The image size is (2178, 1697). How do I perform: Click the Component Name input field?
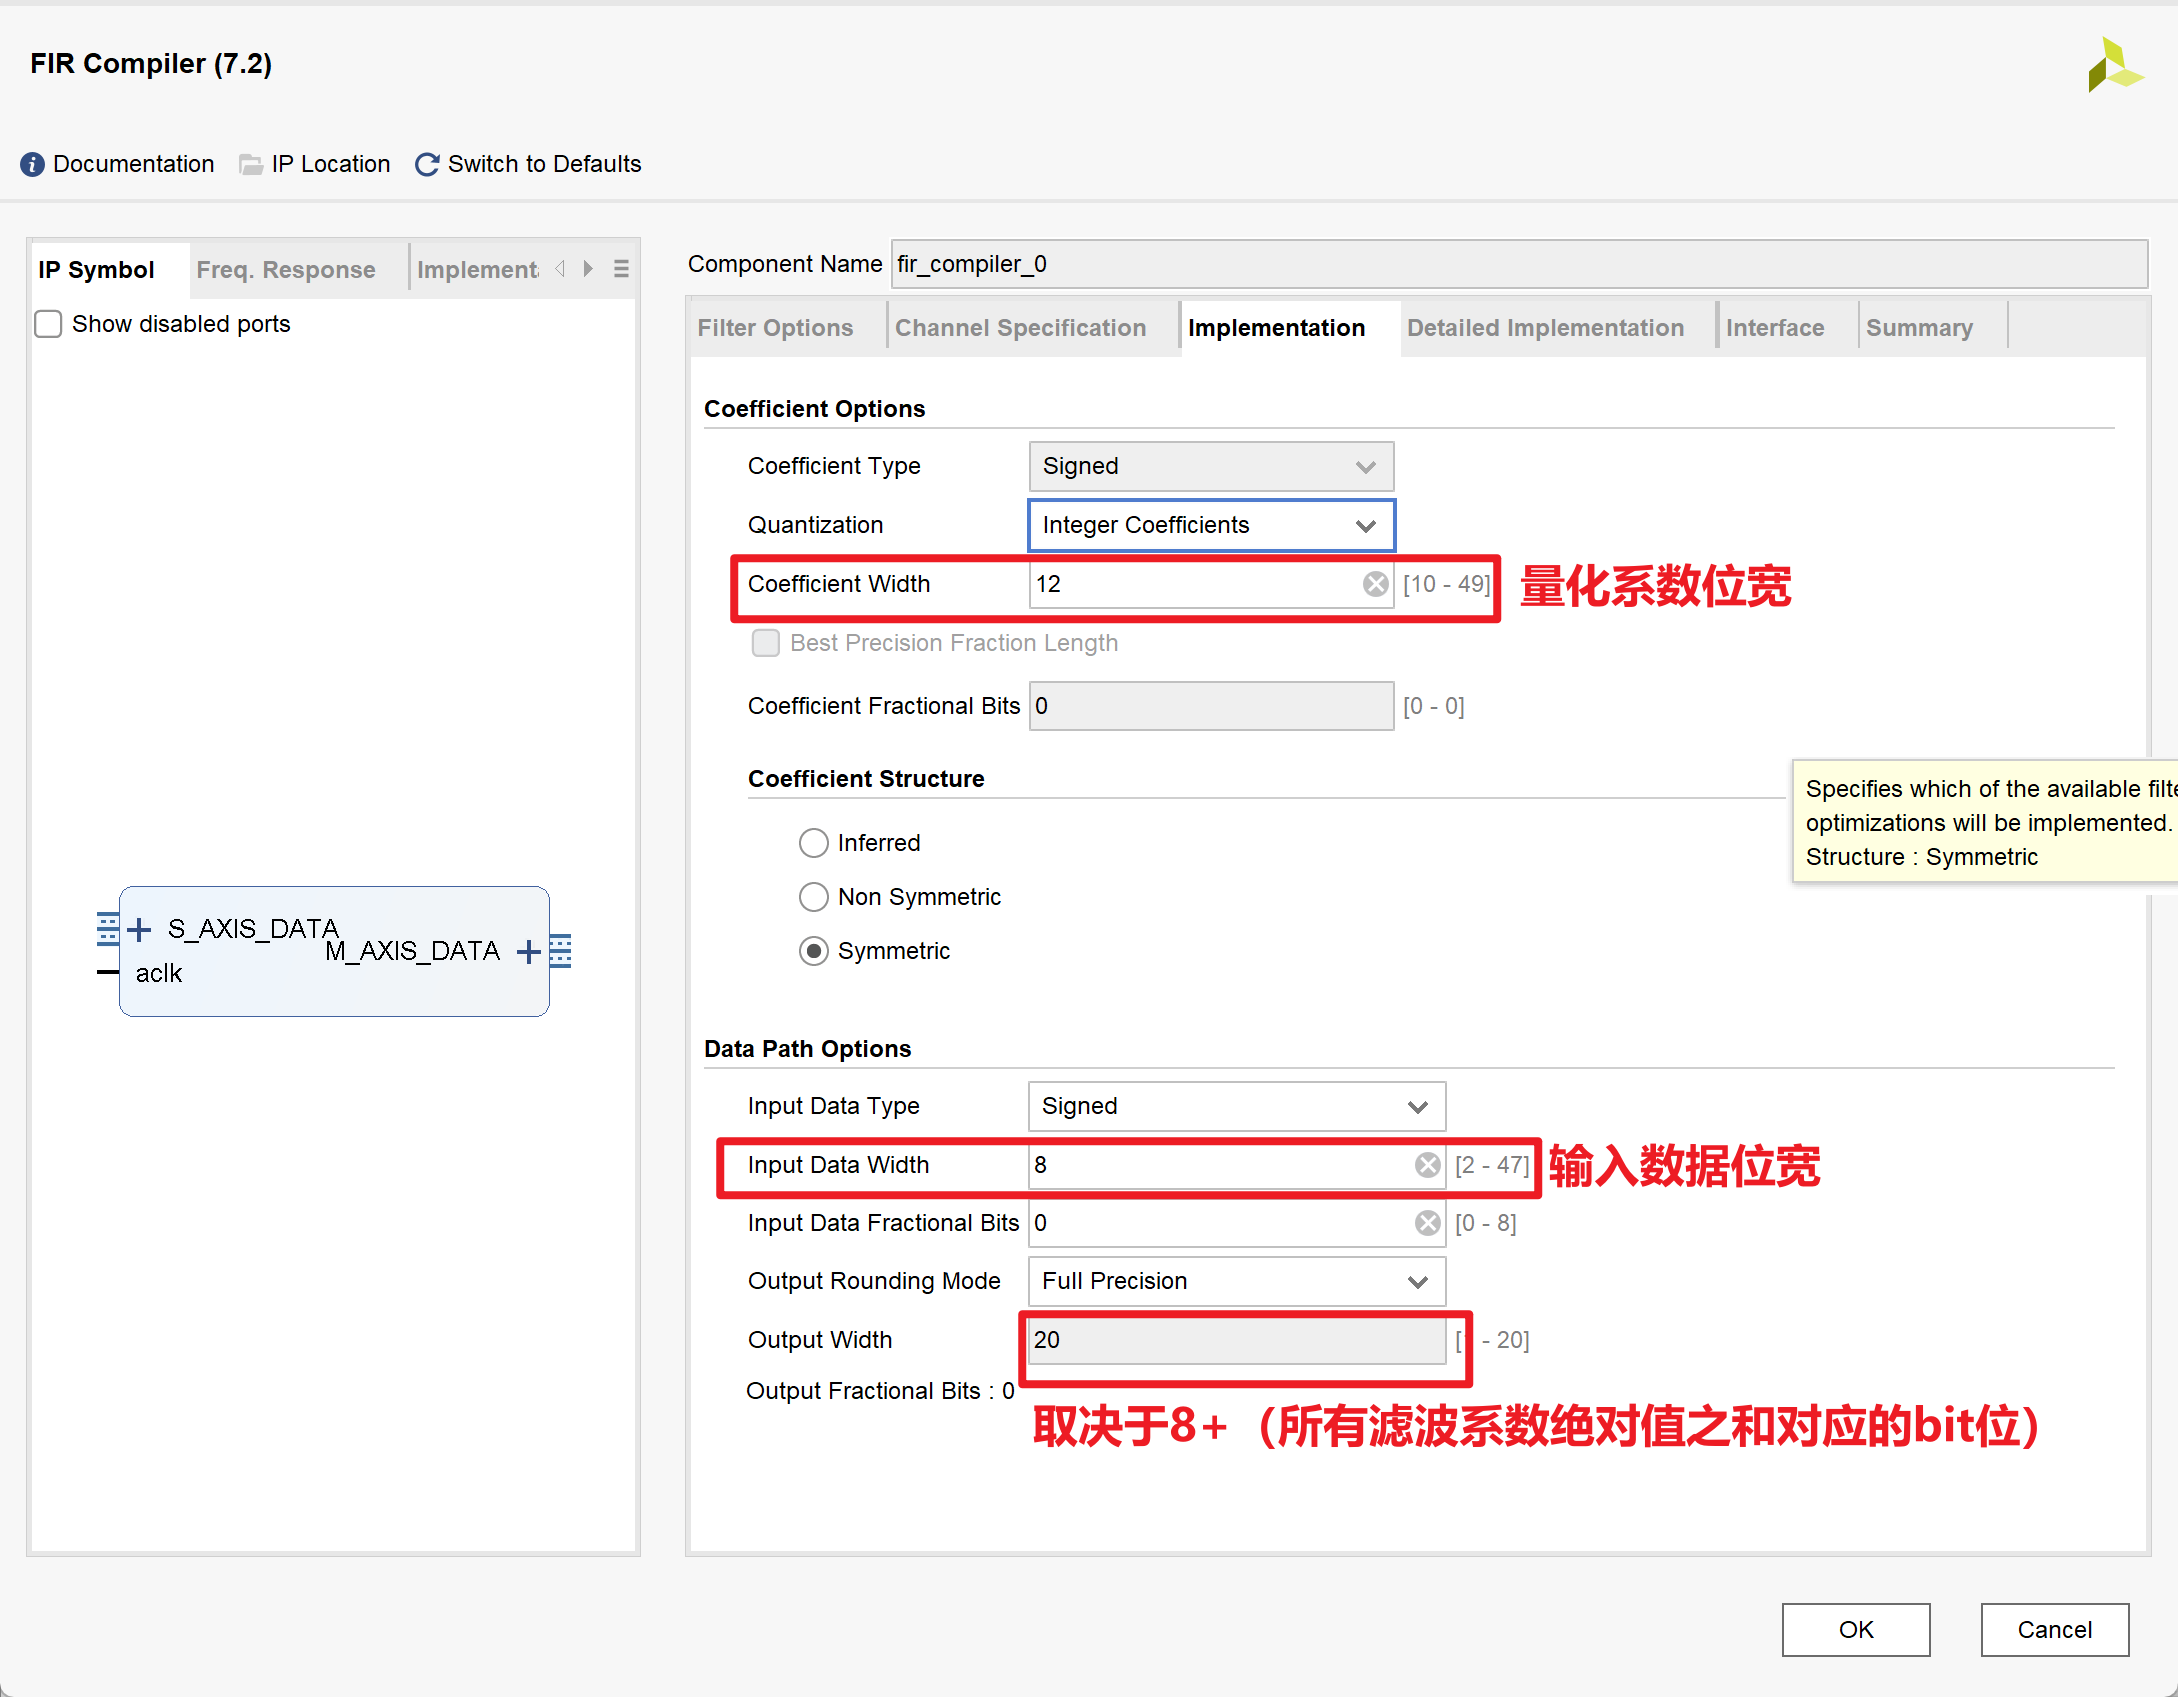pos(1519,264)
